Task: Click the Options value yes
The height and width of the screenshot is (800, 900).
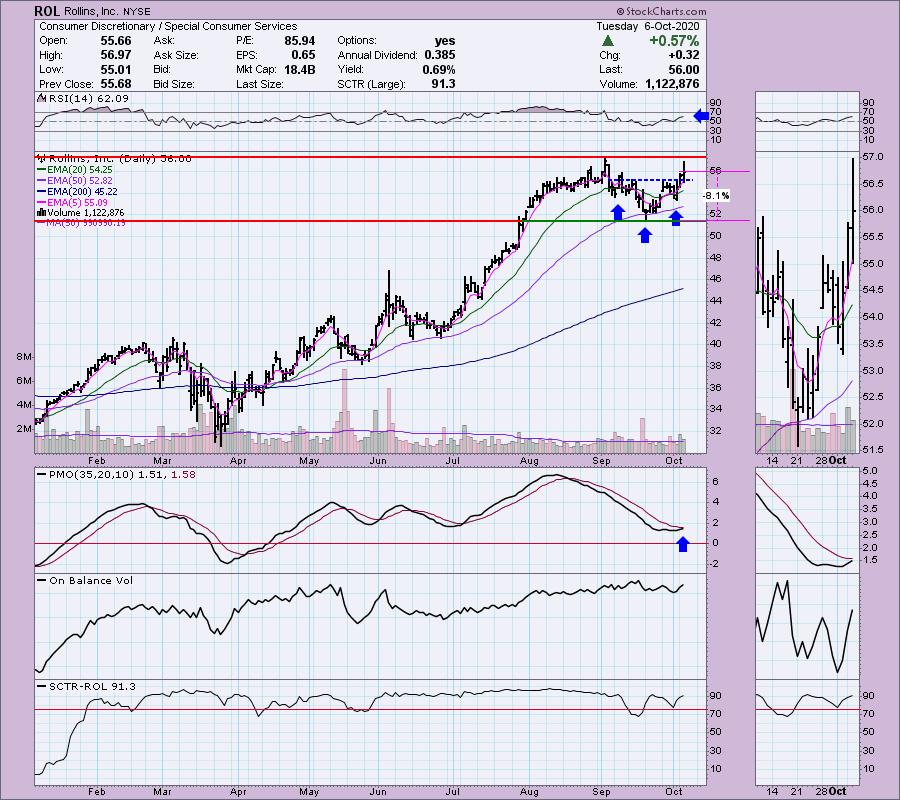Action: (445, 41)
